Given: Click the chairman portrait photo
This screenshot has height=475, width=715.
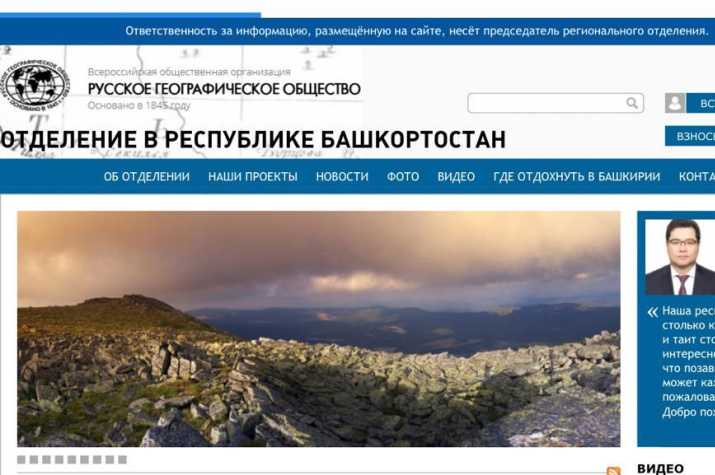Looking at the screenshot, I should (x=680, y=257).
